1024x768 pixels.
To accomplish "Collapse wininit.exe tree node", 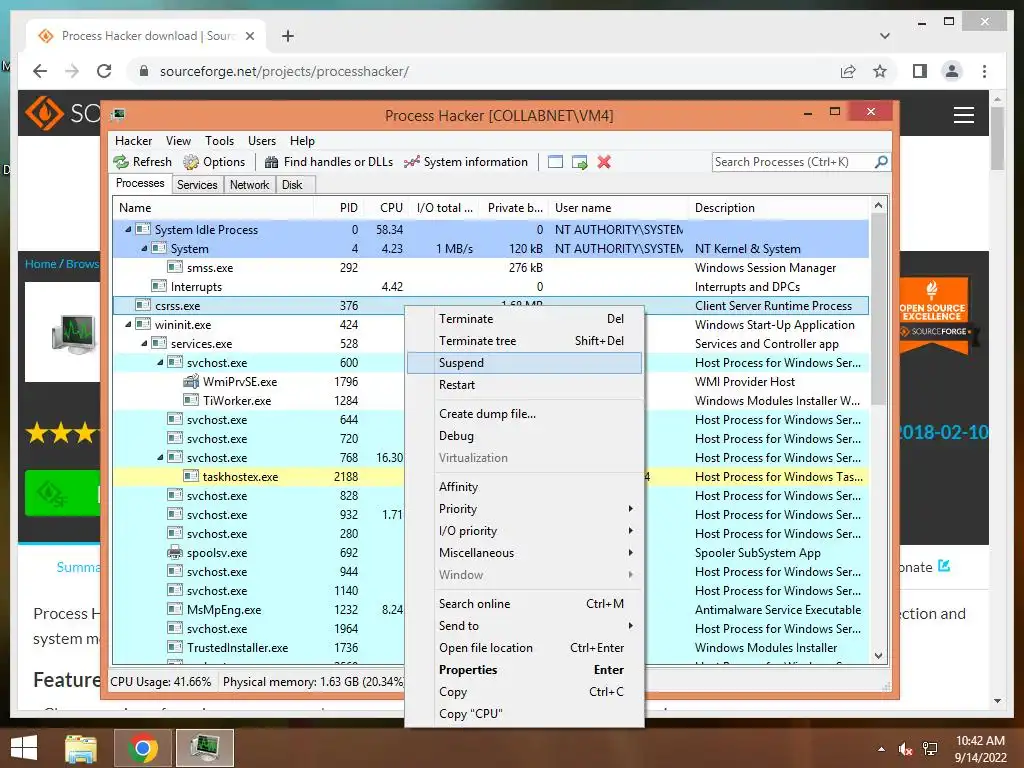I will coord(128,325).
